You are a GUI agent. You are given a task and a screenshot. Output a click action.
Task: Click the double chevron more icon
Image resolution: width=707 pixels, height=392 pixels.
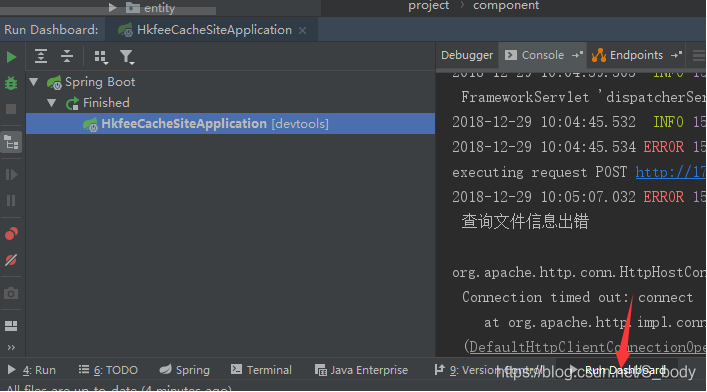[11, 347]
